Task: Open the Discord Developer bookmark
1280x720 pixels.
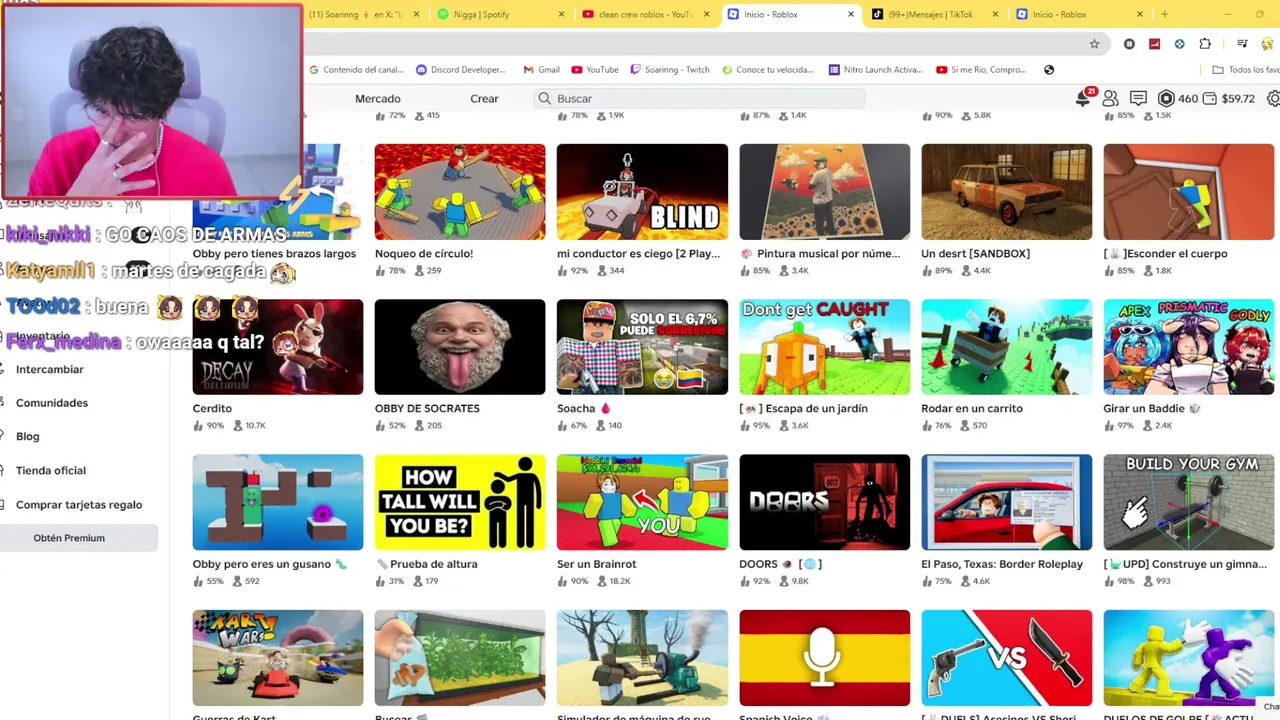Action: (x=461, y=70)
